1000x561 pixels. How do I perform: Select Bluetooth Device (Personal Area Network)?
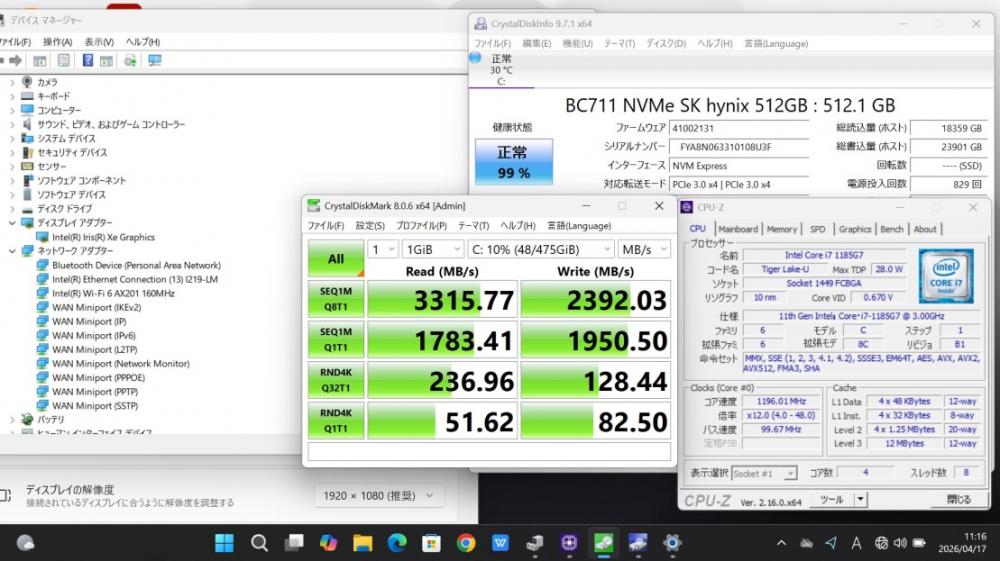136,265
